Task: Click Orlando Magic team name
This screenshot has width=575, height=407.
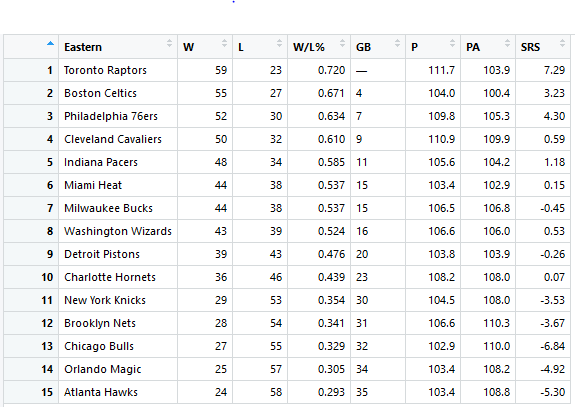Action: tap(103, 369)
